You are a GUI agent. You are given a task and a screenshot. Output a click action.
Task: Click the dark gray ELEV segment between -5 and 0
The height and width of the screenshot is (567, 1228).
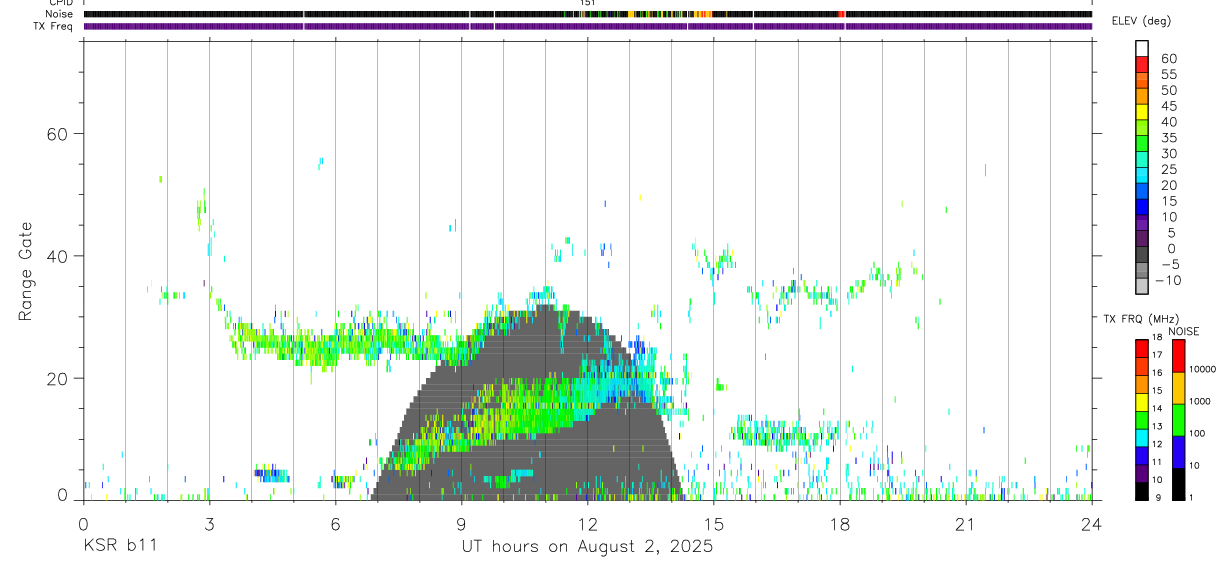click(1142, 254)
